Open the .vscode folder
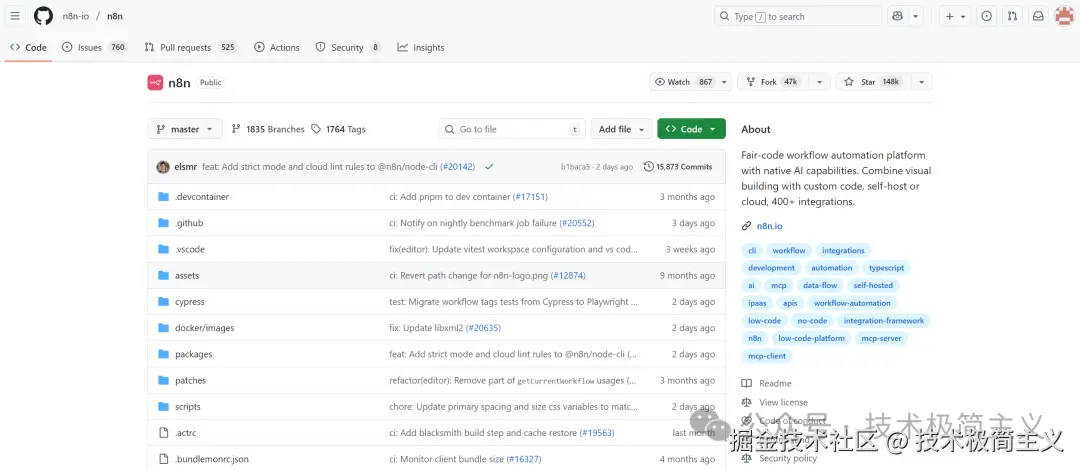The height and width of the screenshot is (470, 1080). [x=189, y=249]
